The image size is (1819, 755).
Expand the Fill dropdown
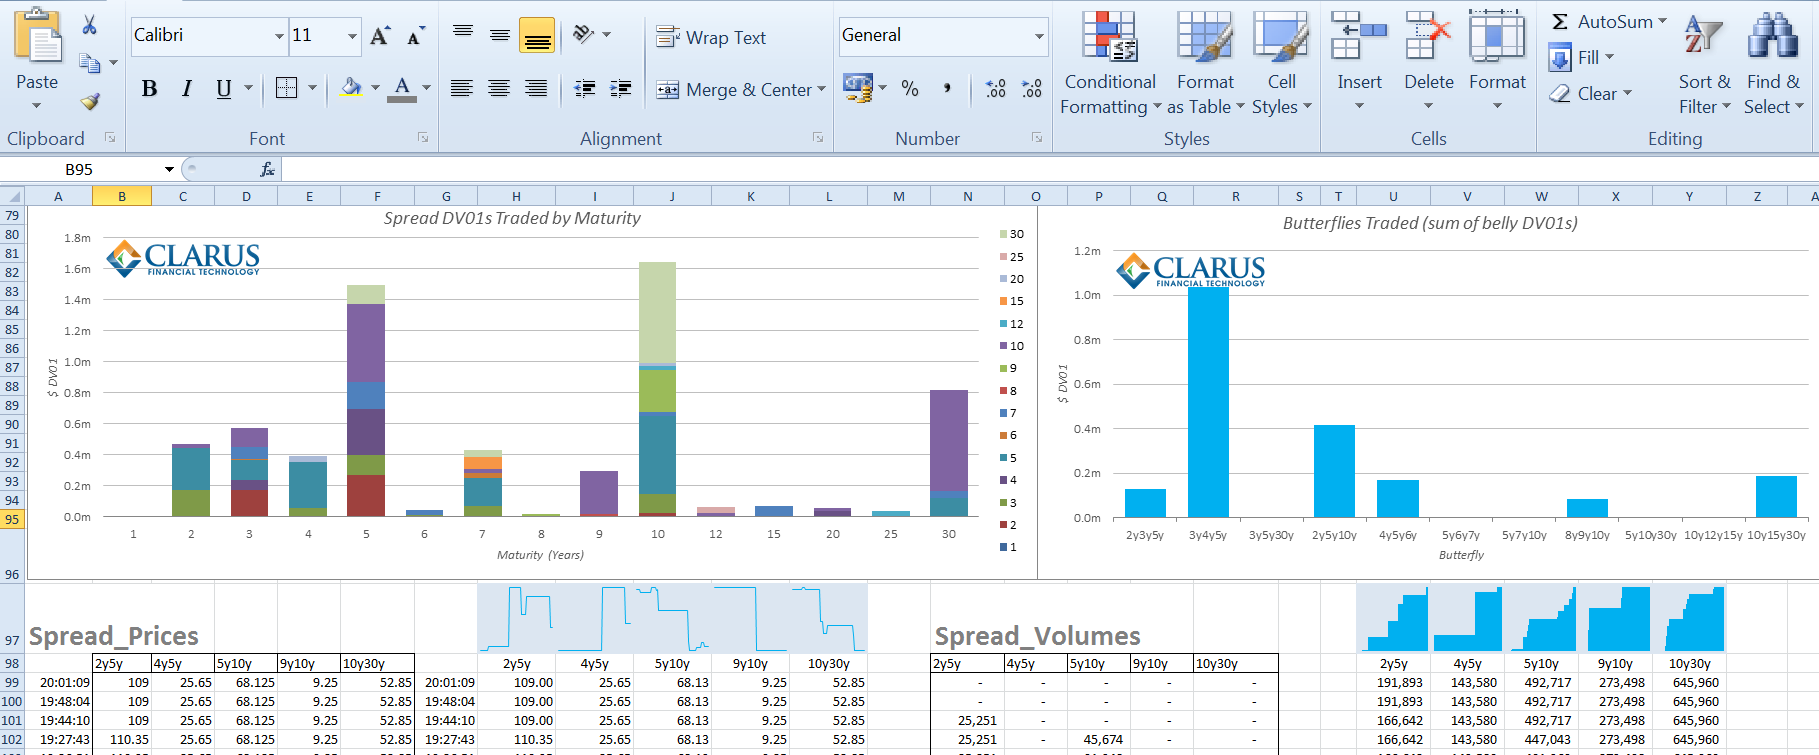(1609, 57)
